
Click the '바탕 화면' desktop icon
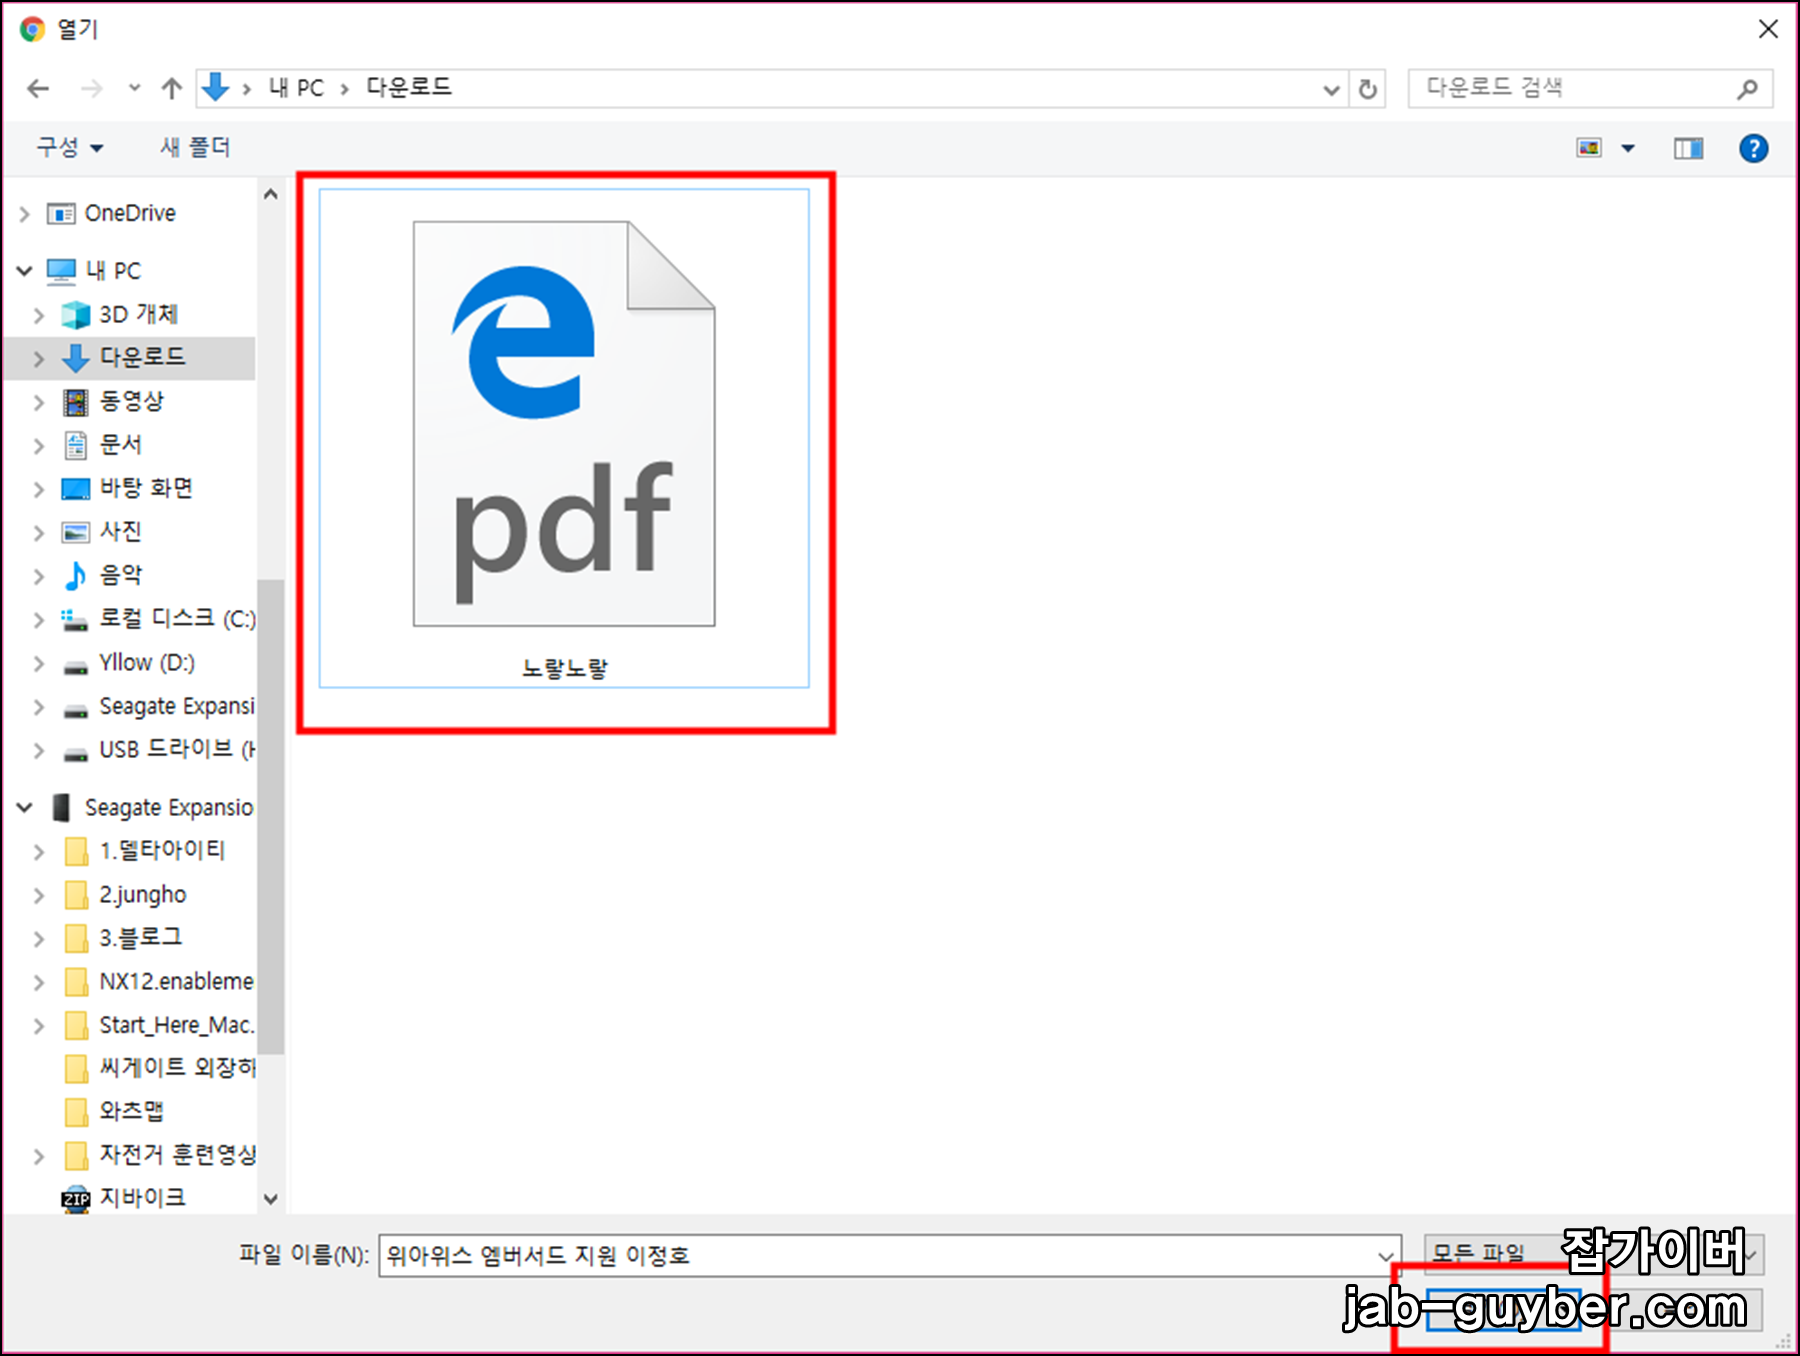point(75,489)
